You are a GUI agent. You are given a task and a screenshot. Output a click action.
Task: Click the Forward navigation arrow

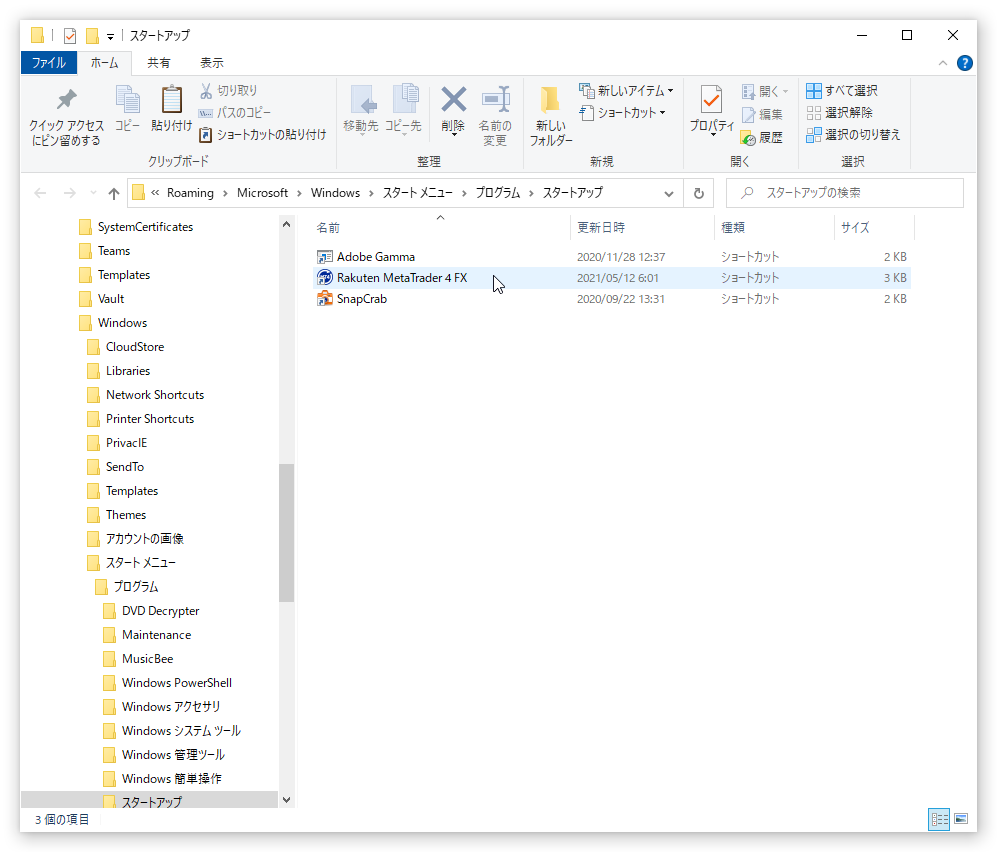click(70, 193)
